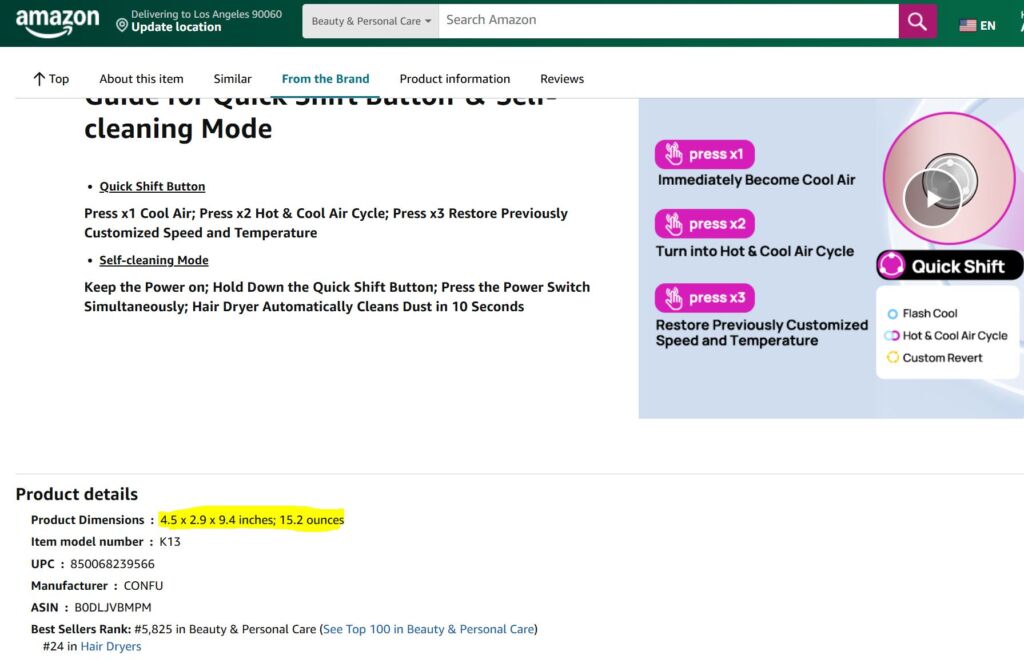Select the About this item tab
Screen dimensions: 1024x659
pos(141,79)
